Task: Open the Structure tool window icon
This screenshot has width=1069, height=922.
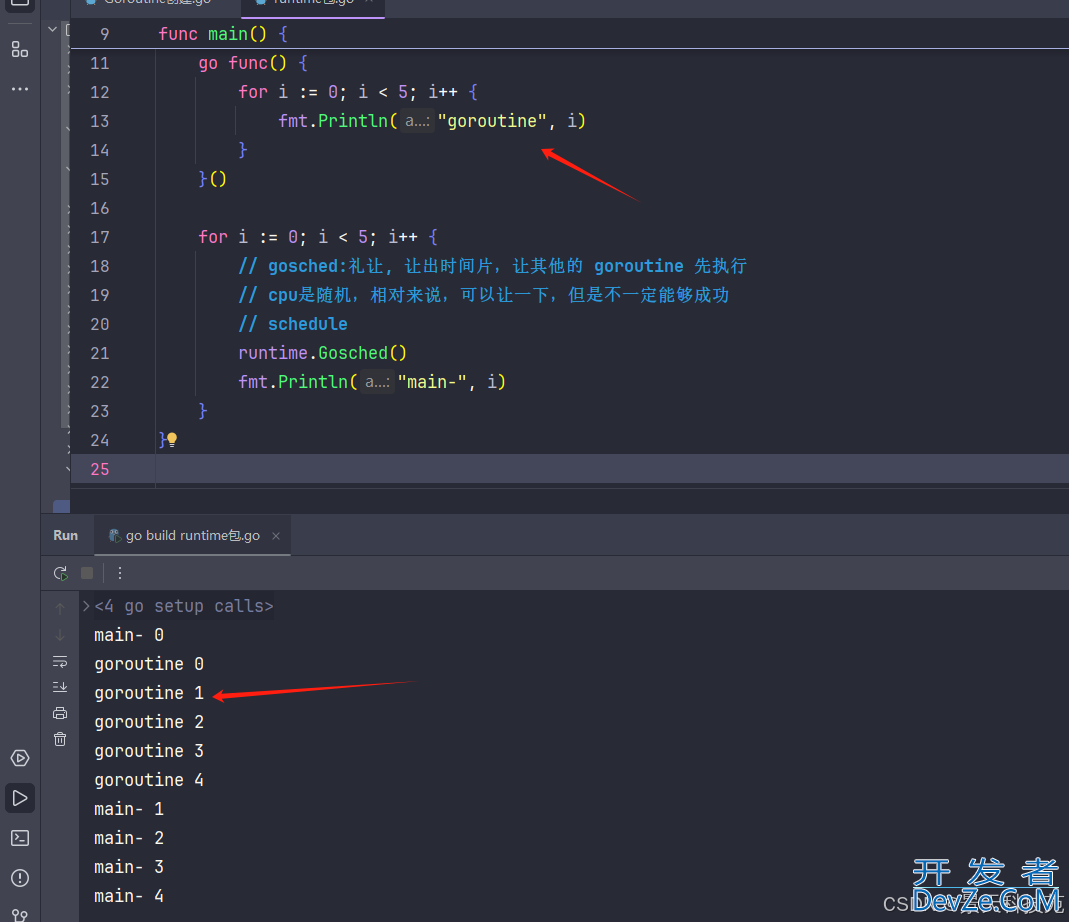Action: click(x=20, y=50)
